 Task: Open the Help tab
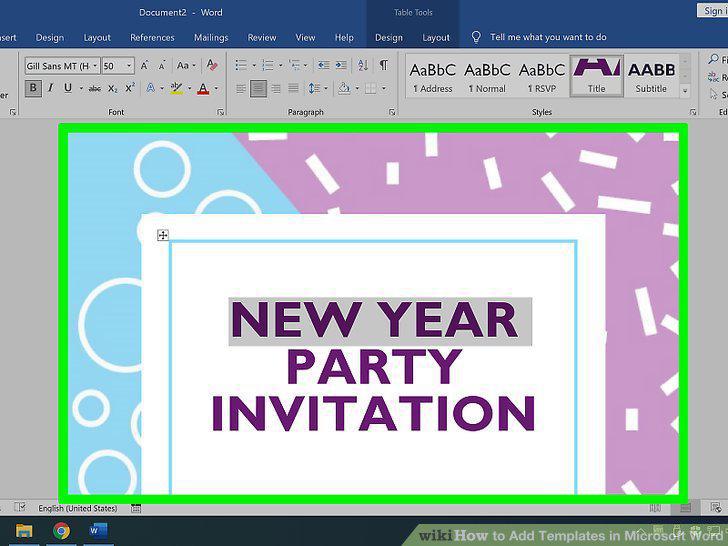coord(344,38)
